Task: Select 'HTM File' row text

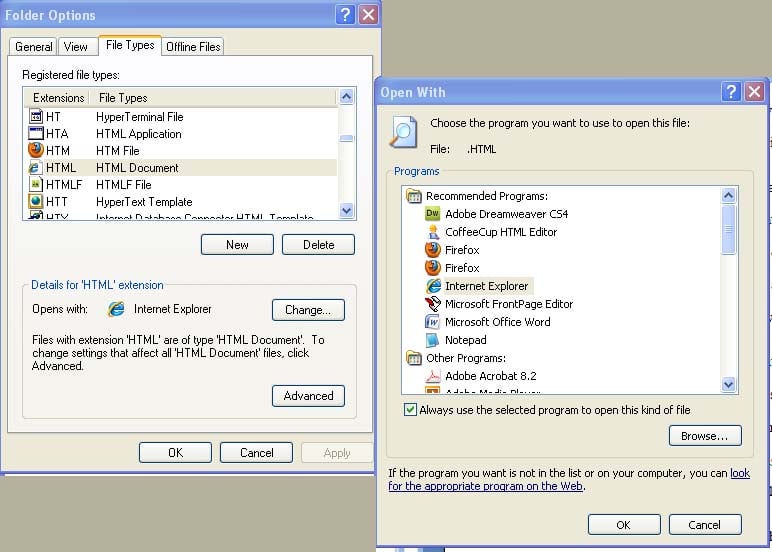Action: point(118,151)
